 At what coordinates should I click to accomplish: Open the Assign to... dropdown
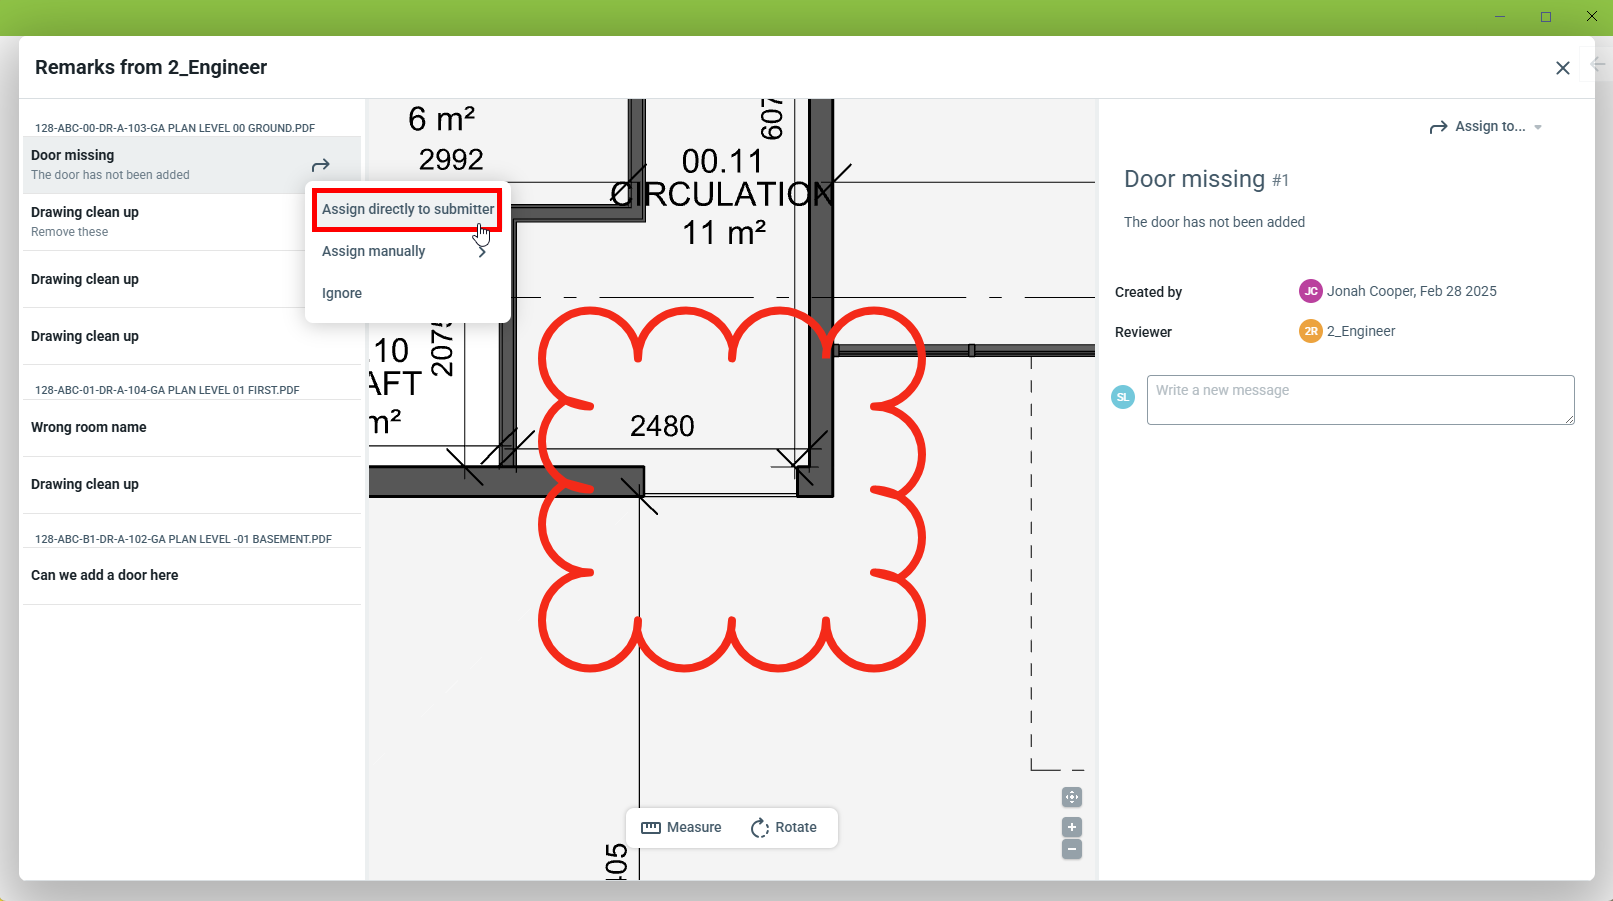[x=1486, y=127]
